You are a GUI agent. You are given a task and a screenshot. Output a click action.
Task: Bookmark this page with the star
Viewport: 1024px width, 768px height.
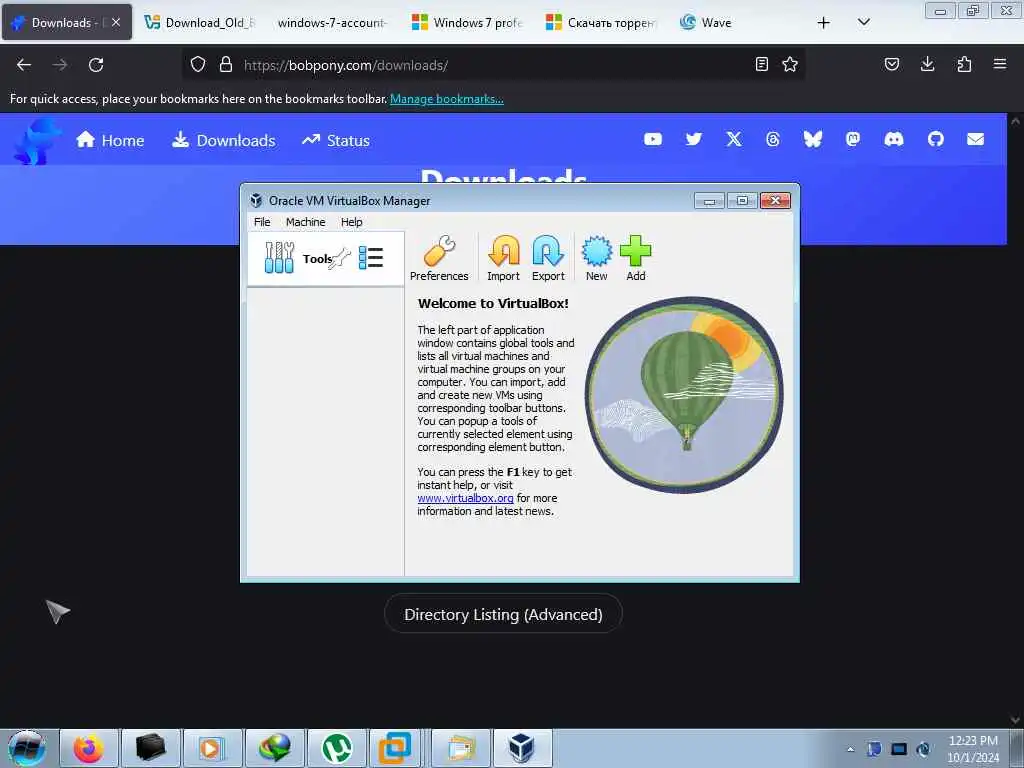(x=790, y=65)
